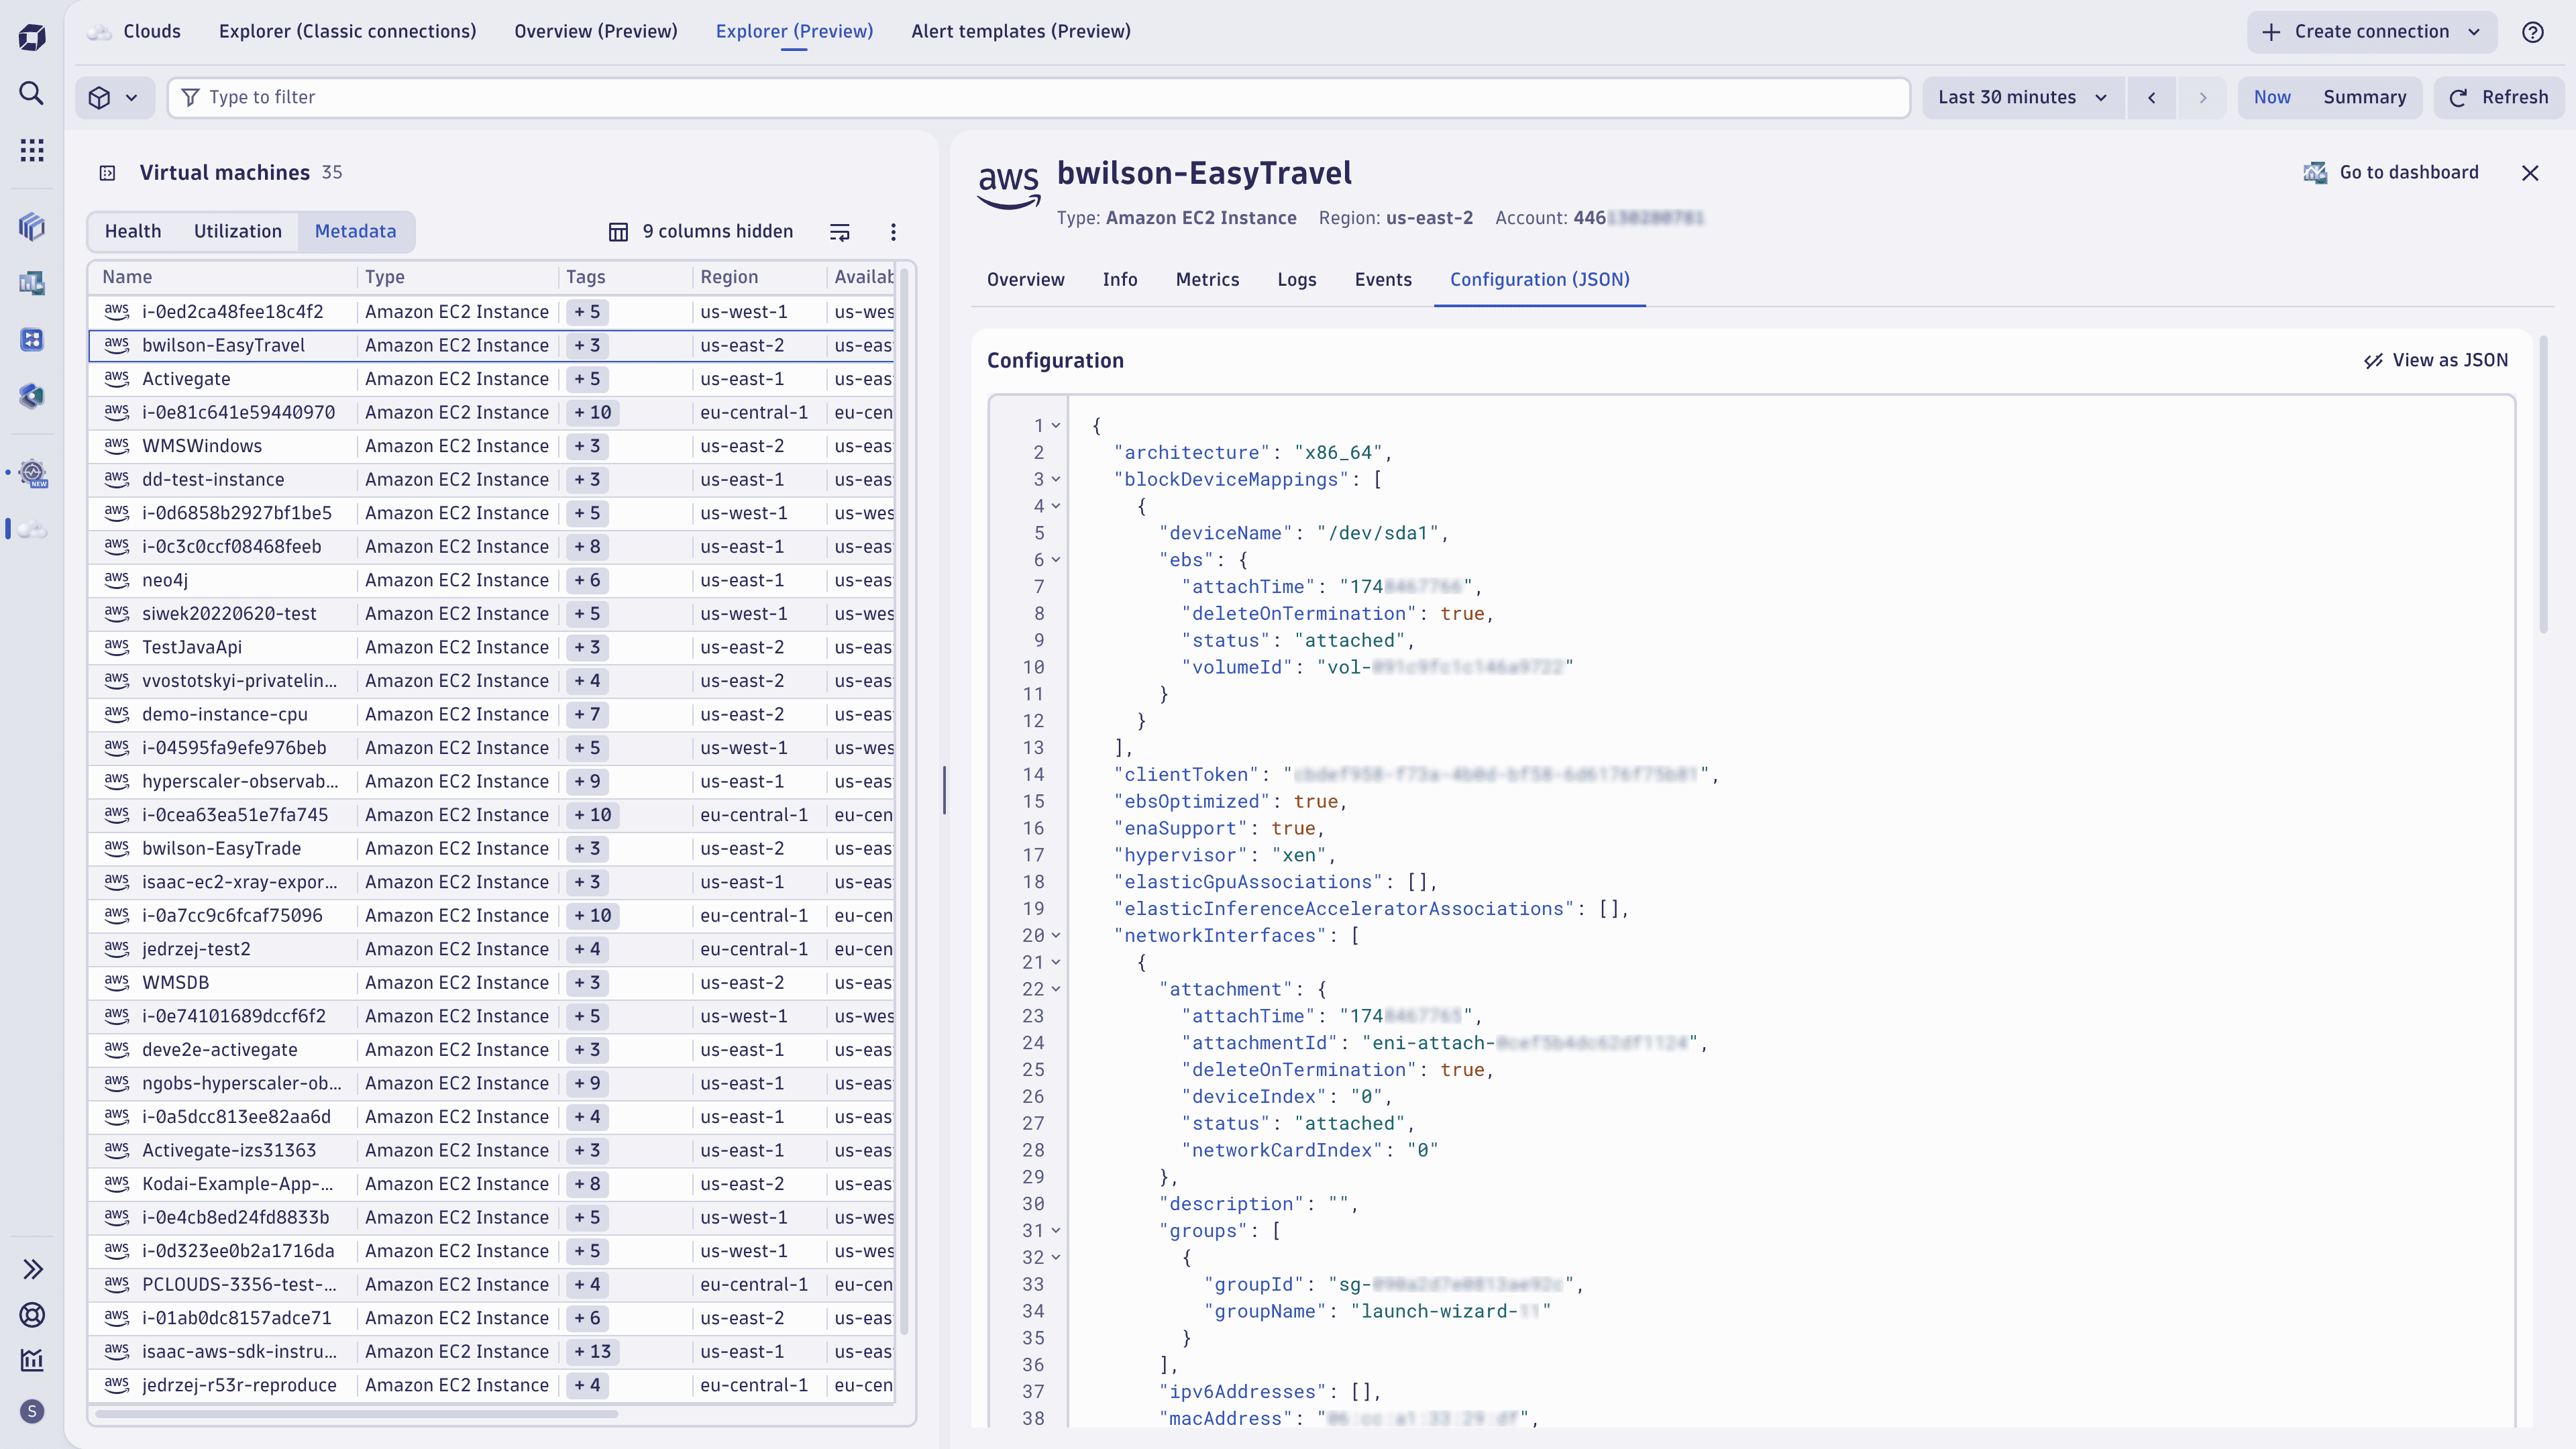2576x1449 pixels.
Task: Go to next timeframe arrow
Action: (2202, 97)
